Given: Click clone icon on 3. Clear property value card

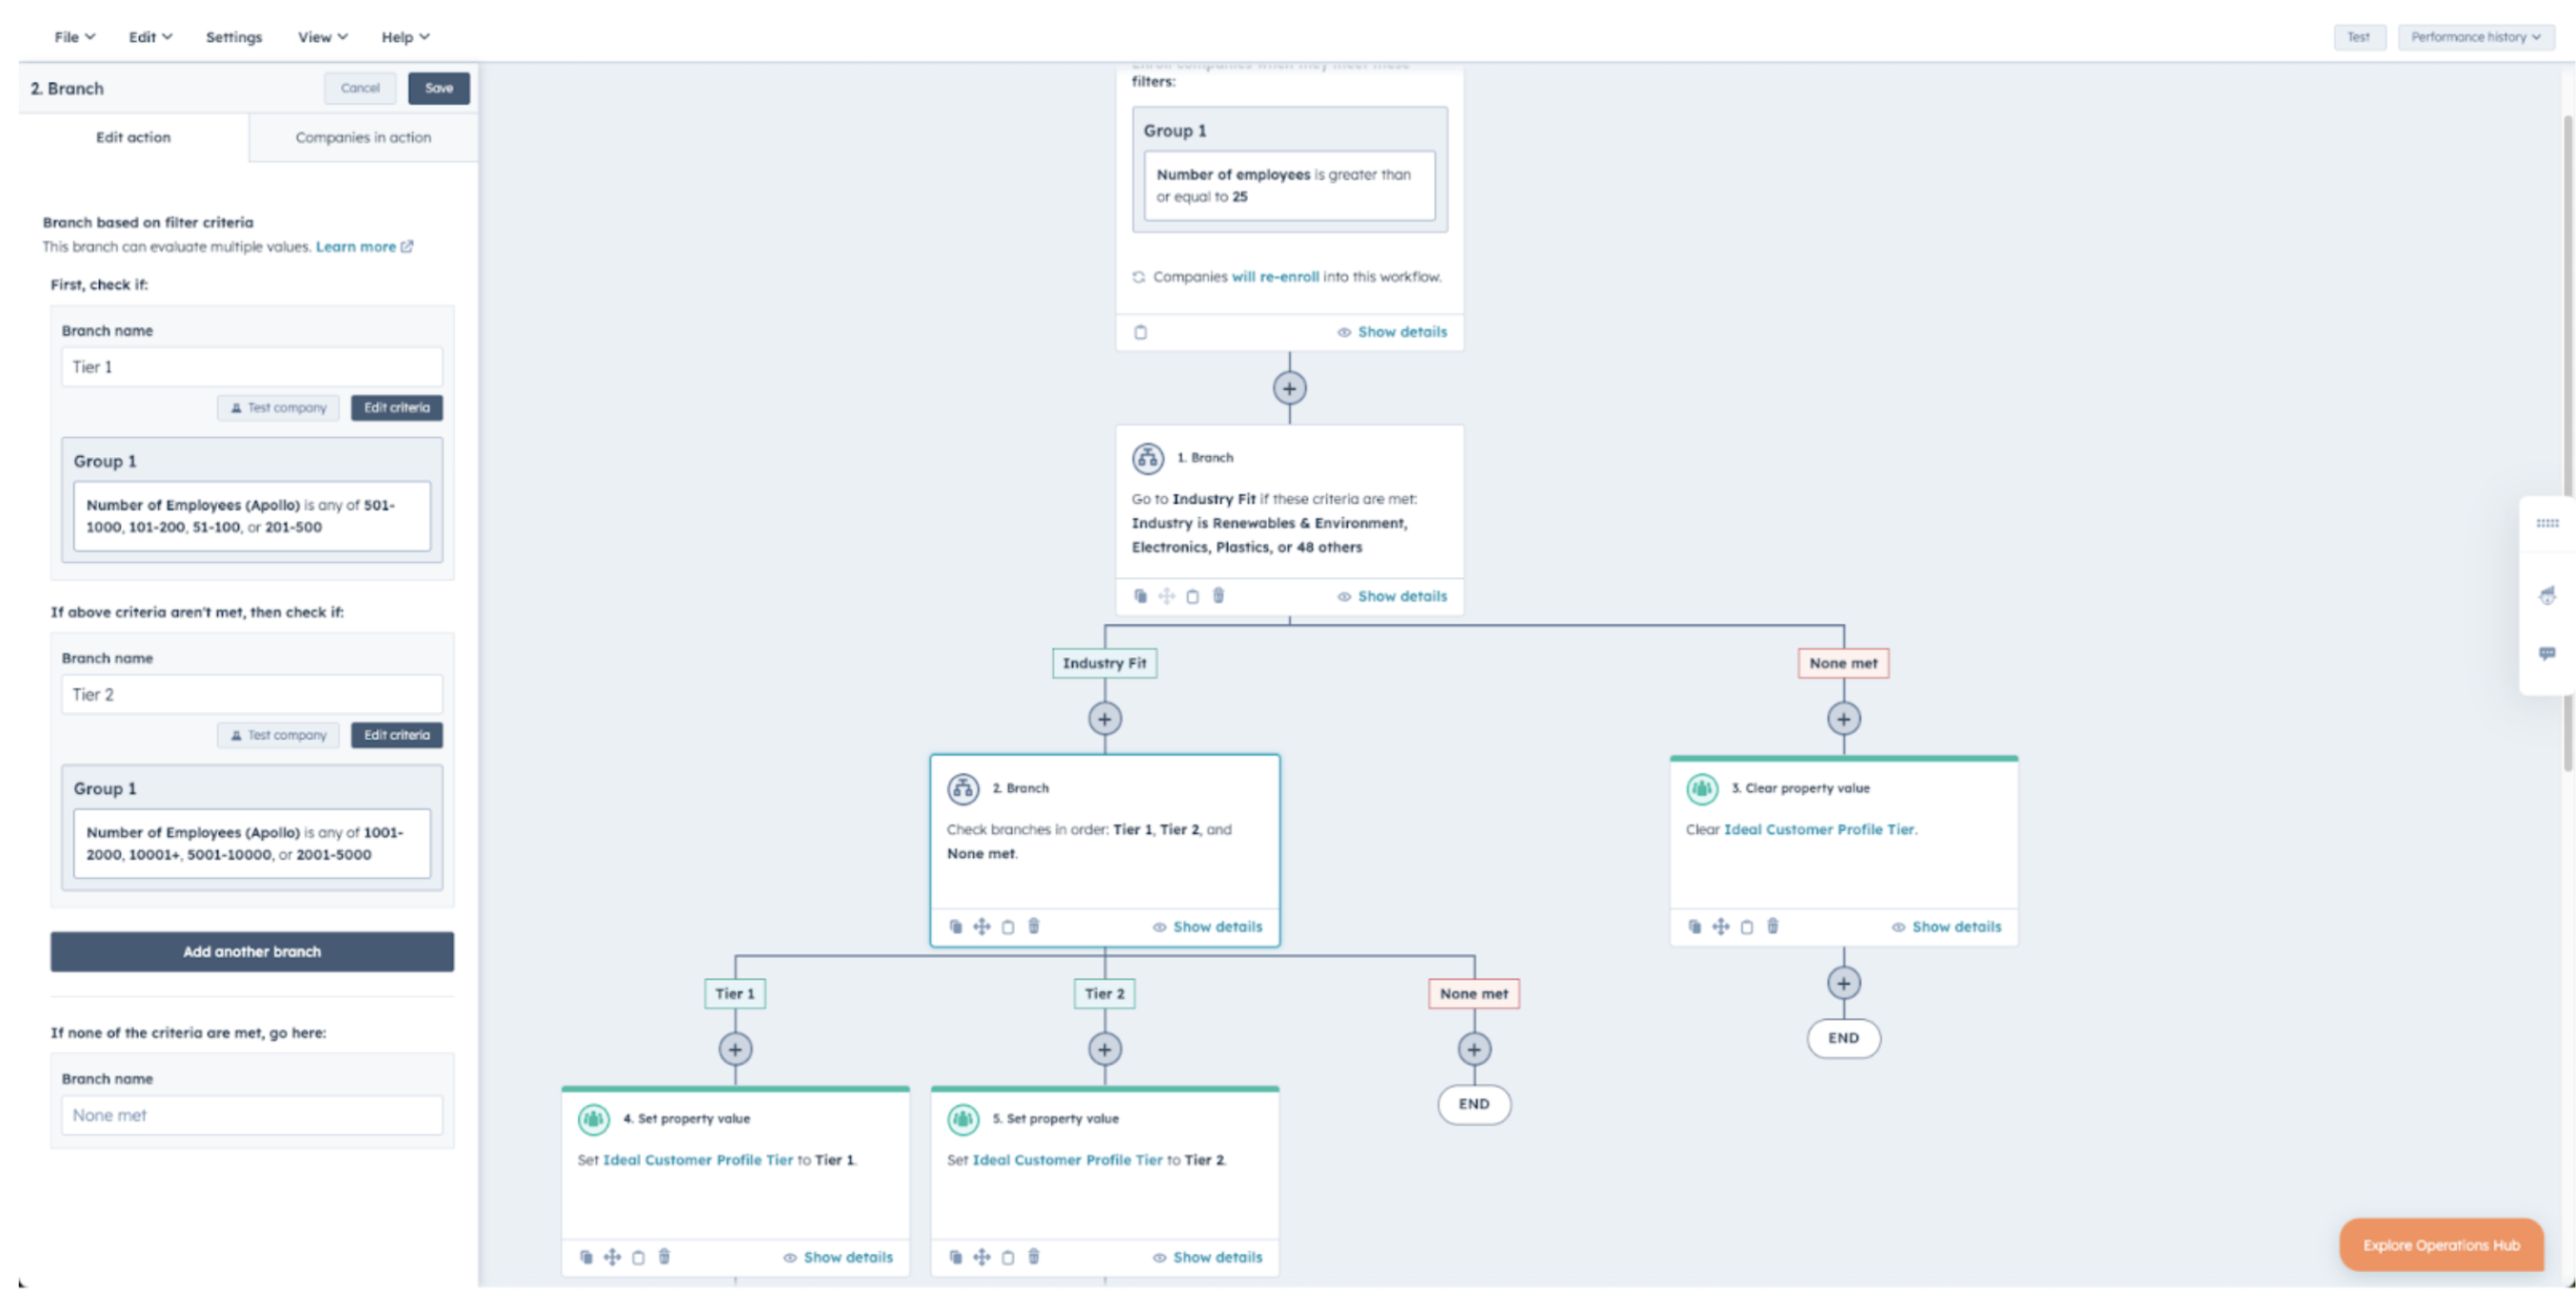Looking at the screenshot, I should (x=1694, y=927).
